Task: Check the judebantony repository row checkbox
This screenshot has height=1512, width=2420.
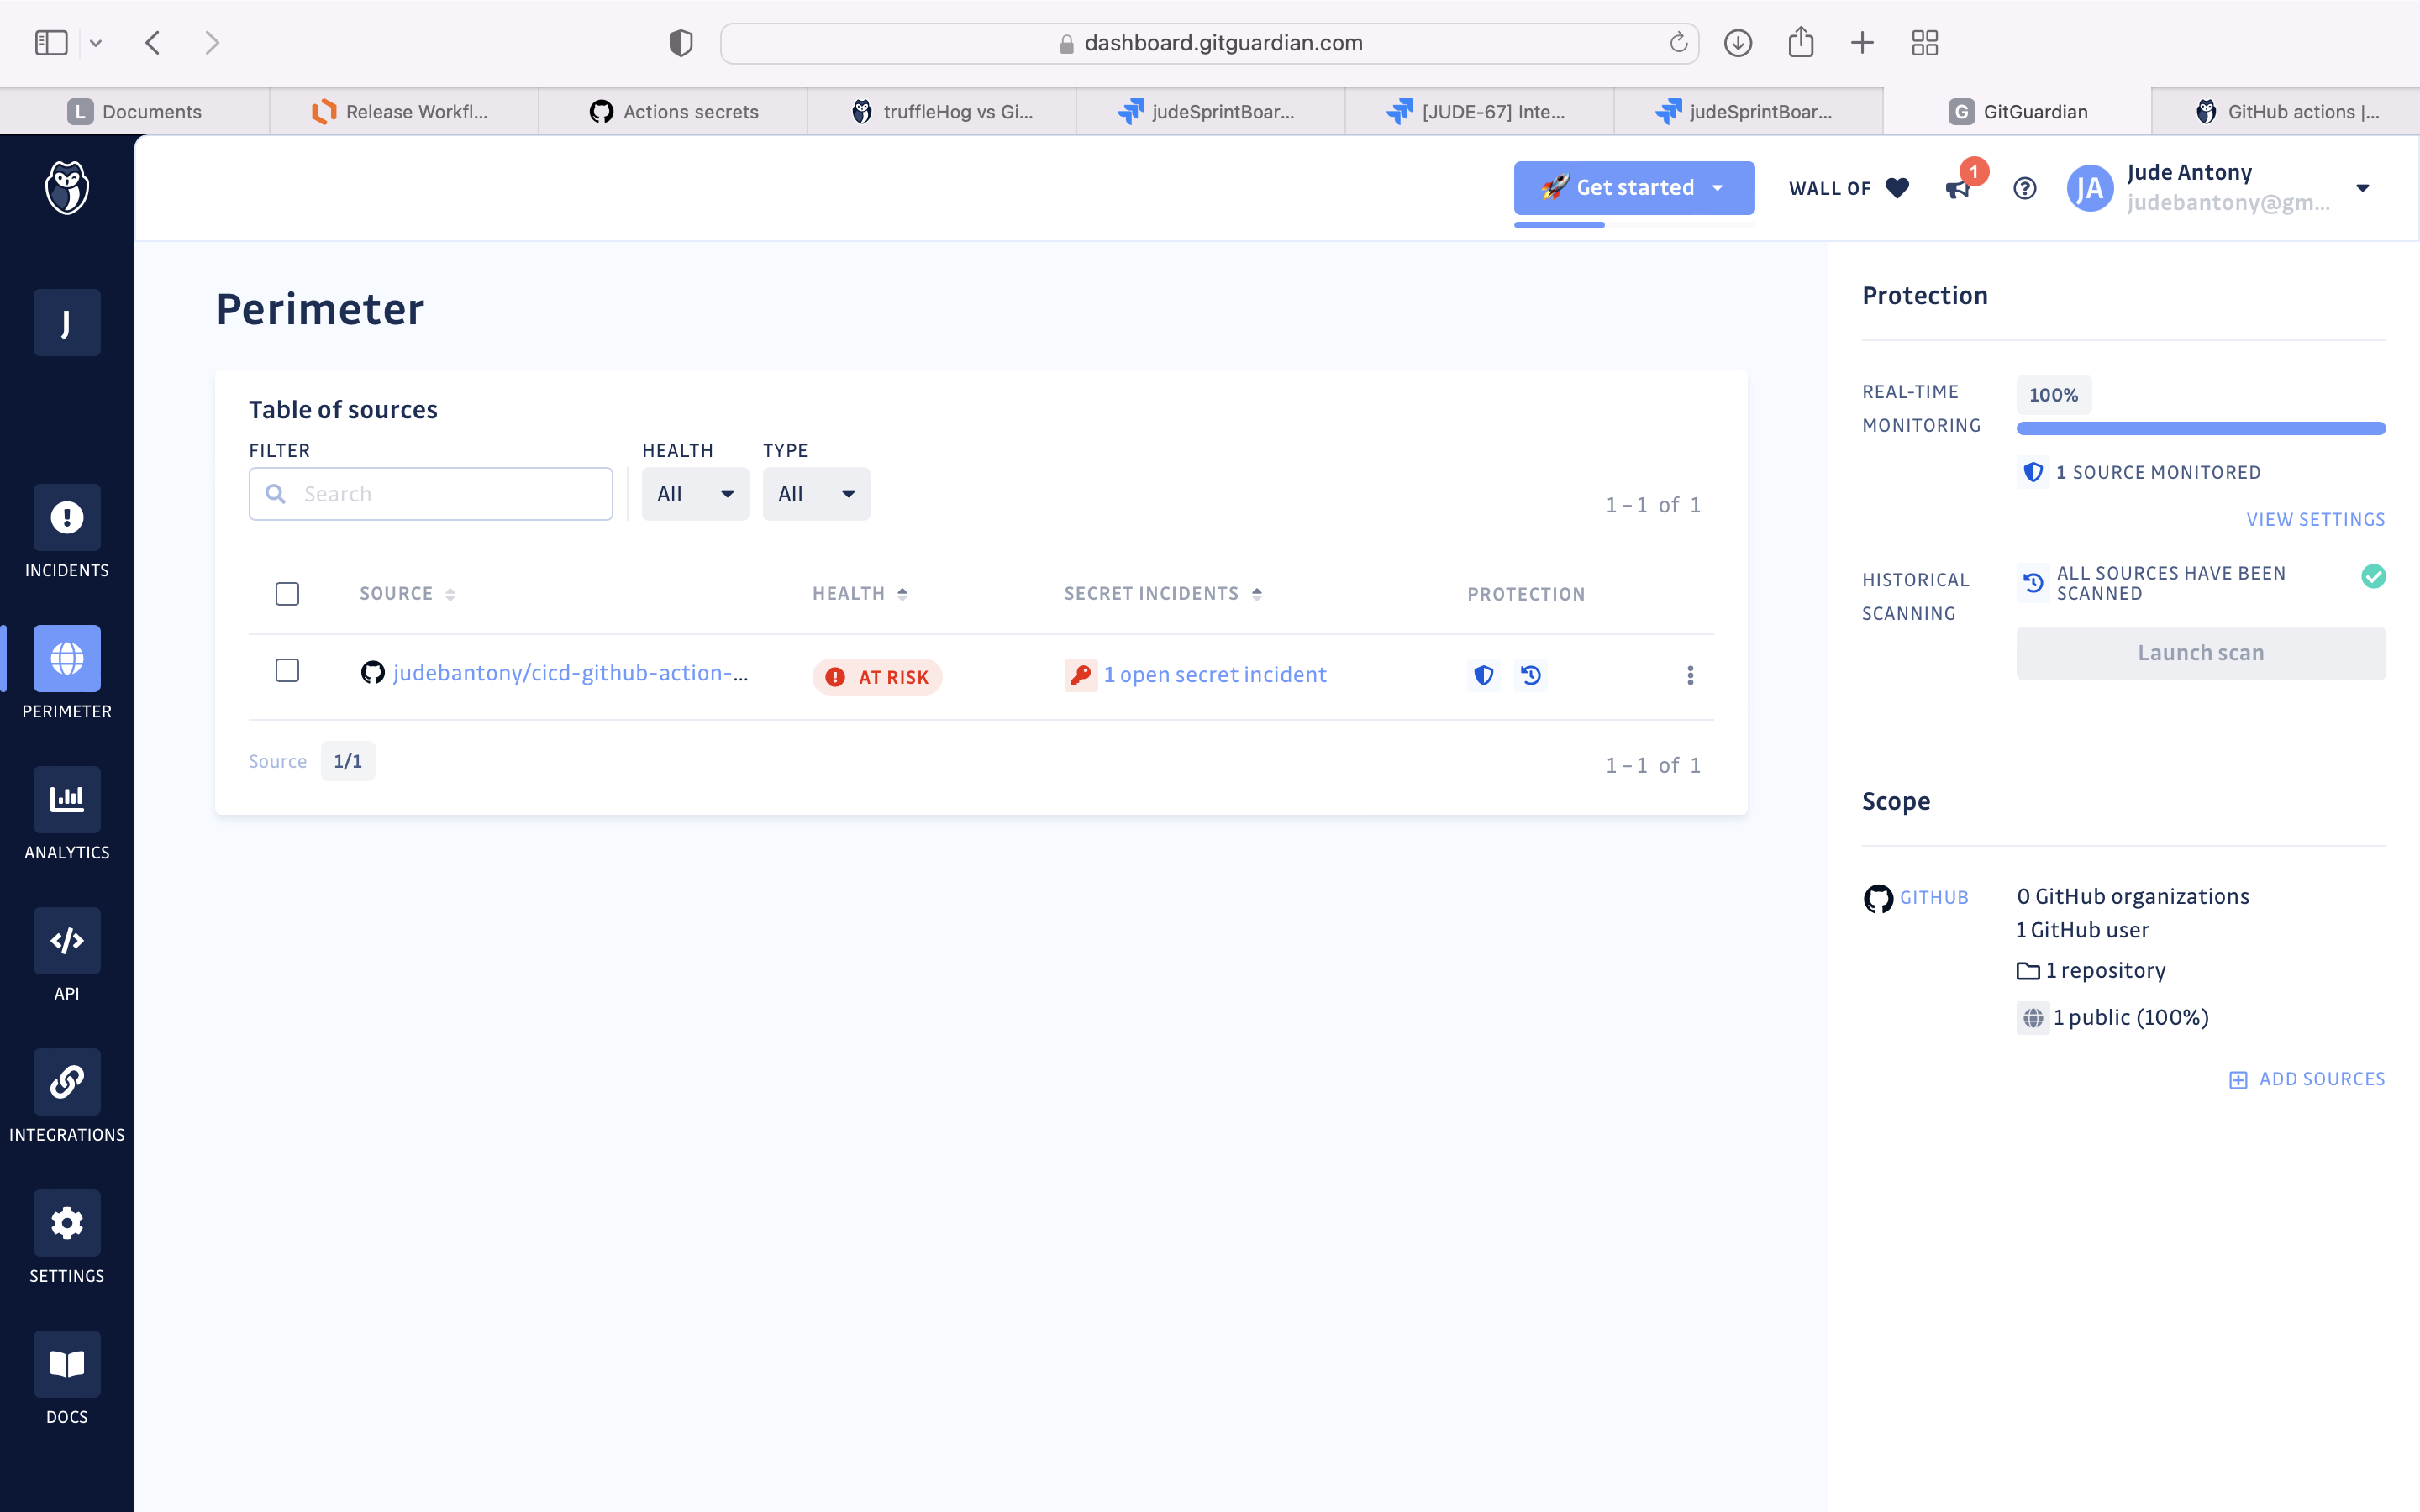Action: point(287,670)
